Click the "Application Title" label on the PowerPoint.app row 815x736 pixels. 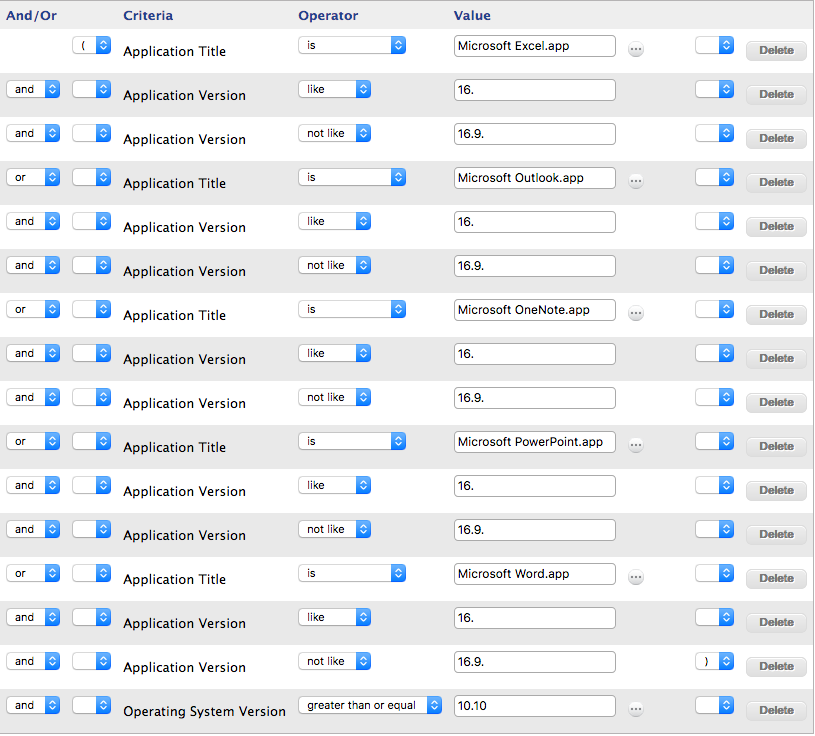(x=175, y=447)
